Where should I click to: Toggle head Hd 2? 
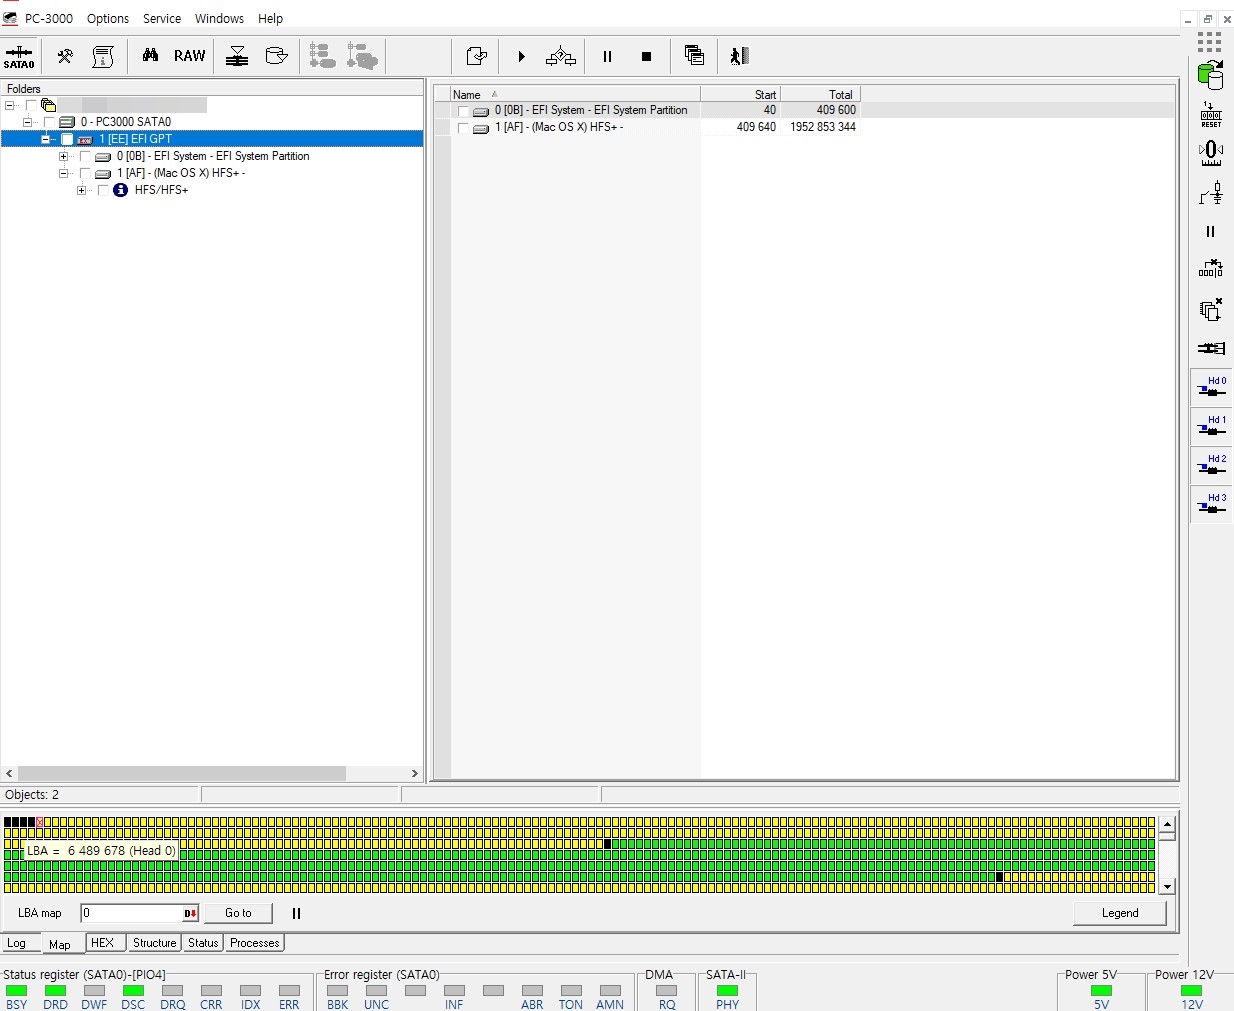(1211, 465)
